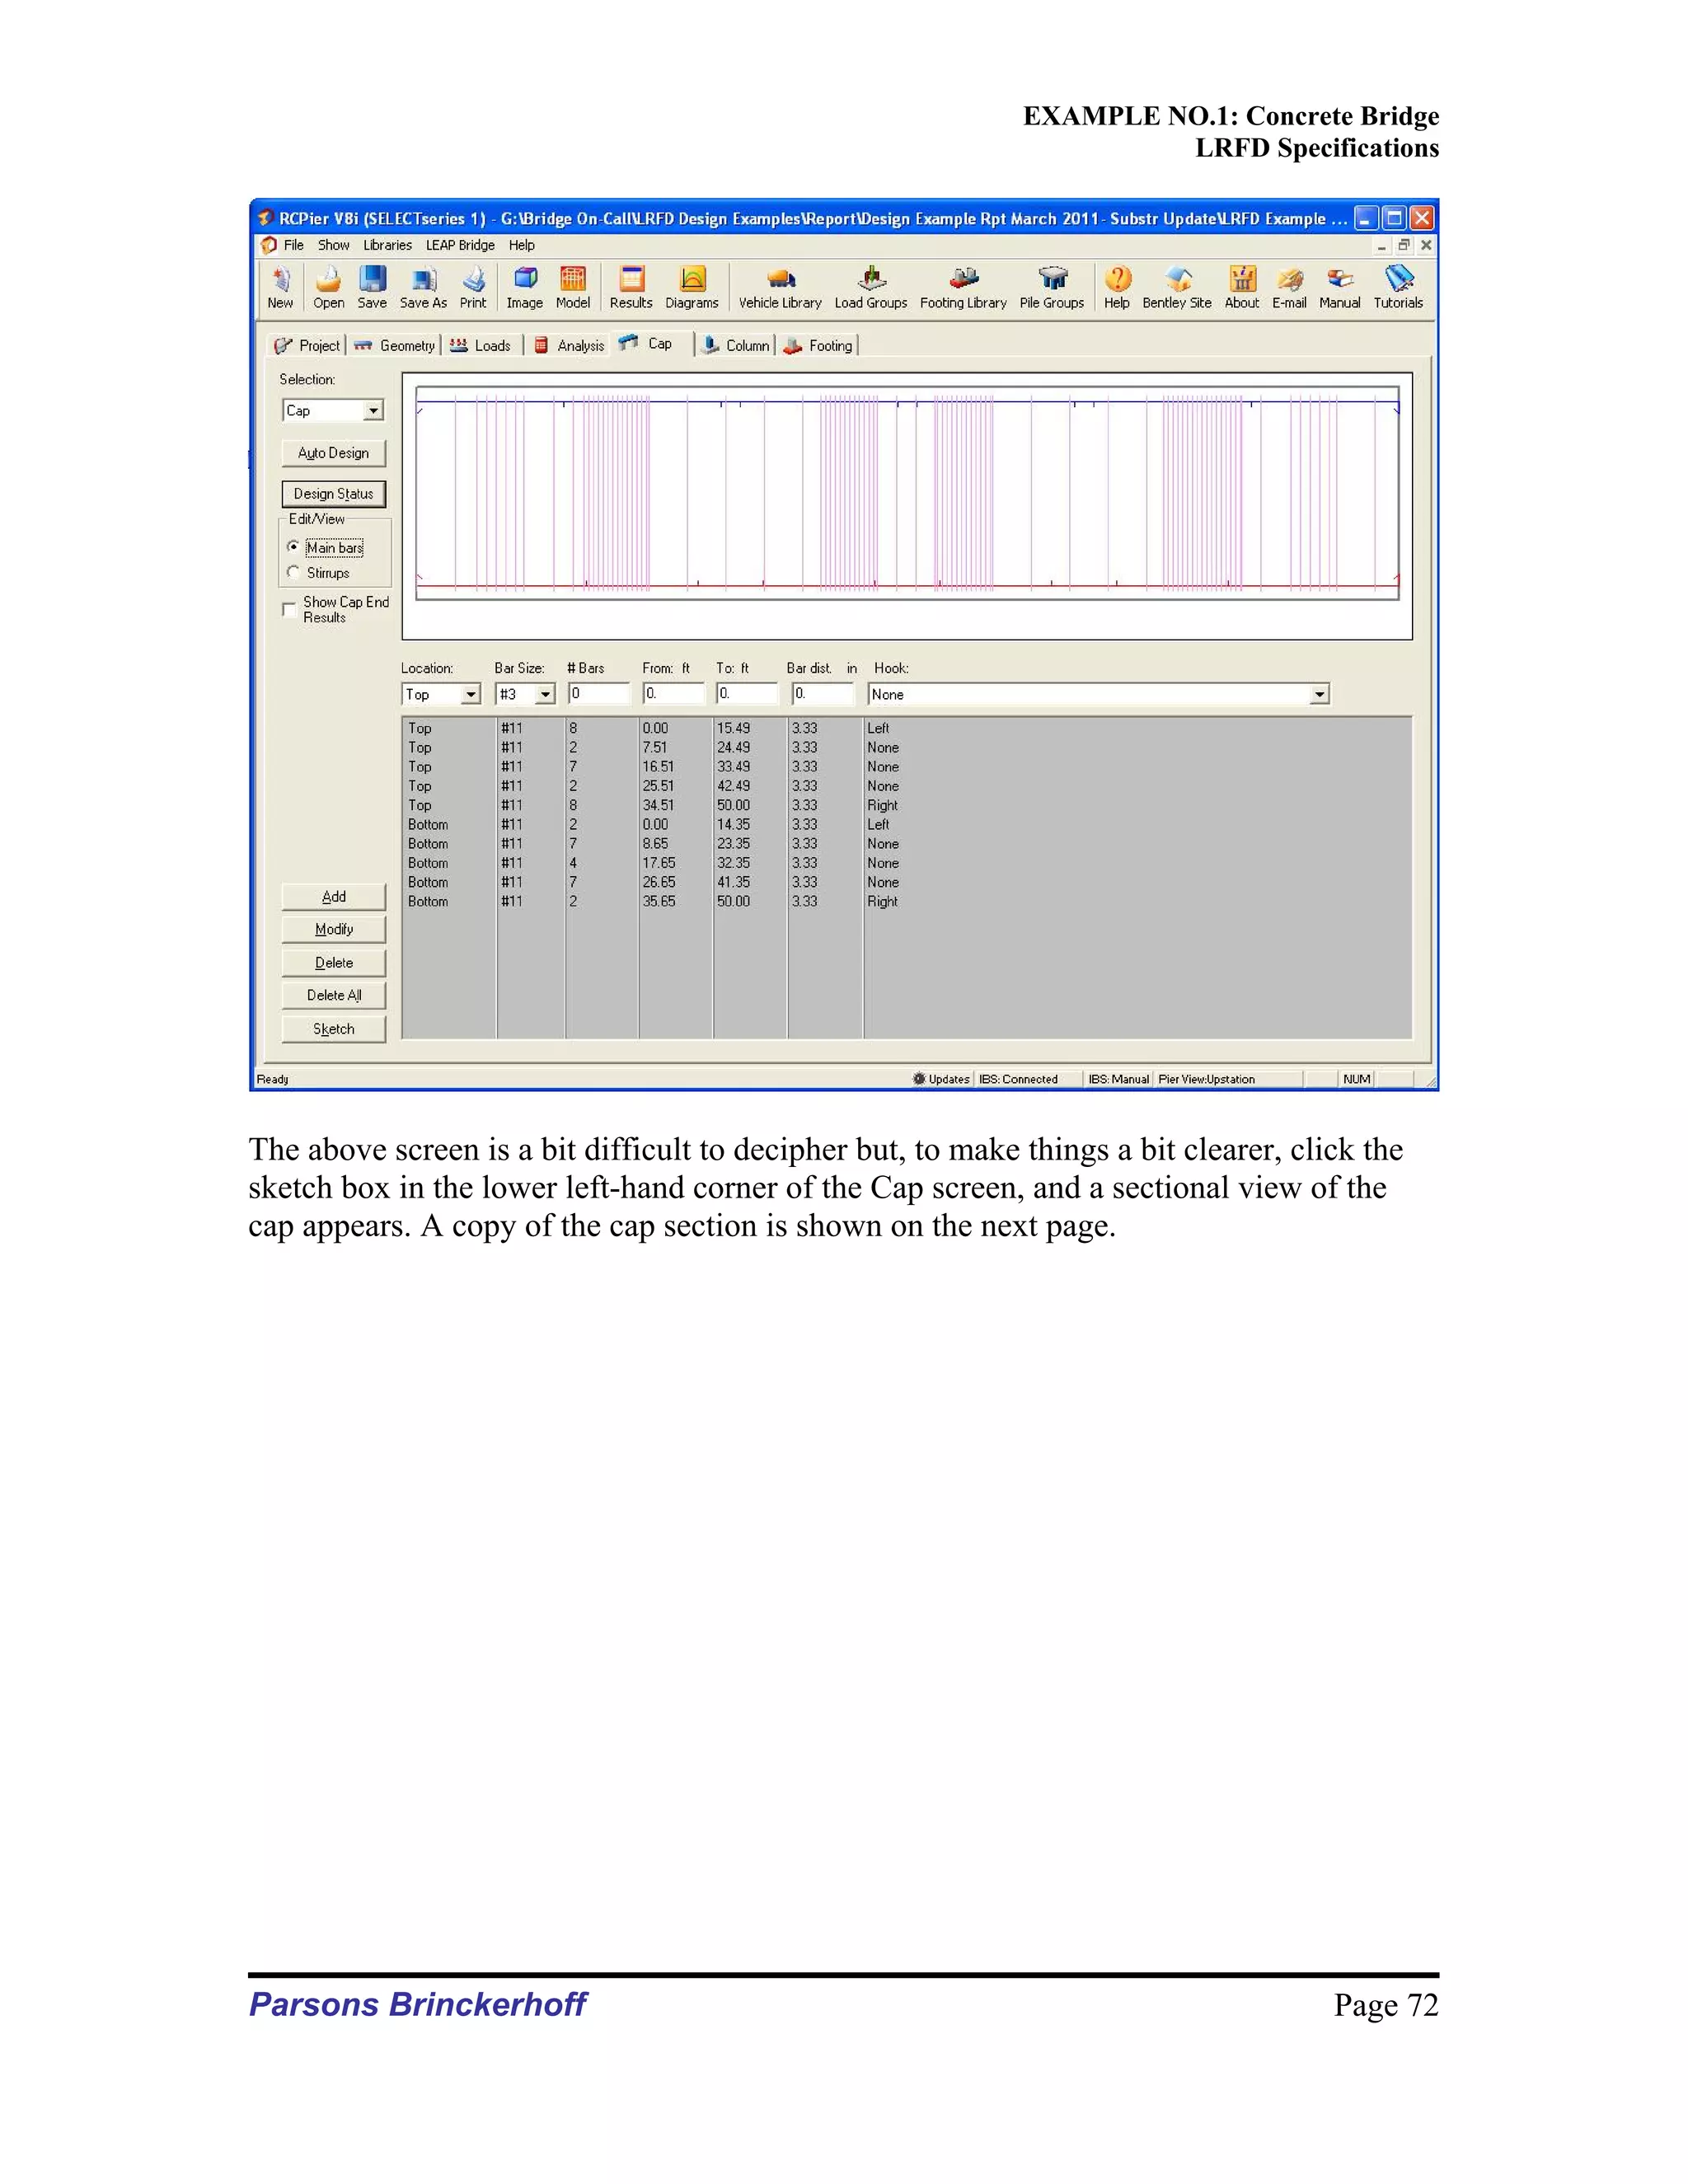
Task: Click the Add button
Action: pyautogui.click(x=334, y=897)
